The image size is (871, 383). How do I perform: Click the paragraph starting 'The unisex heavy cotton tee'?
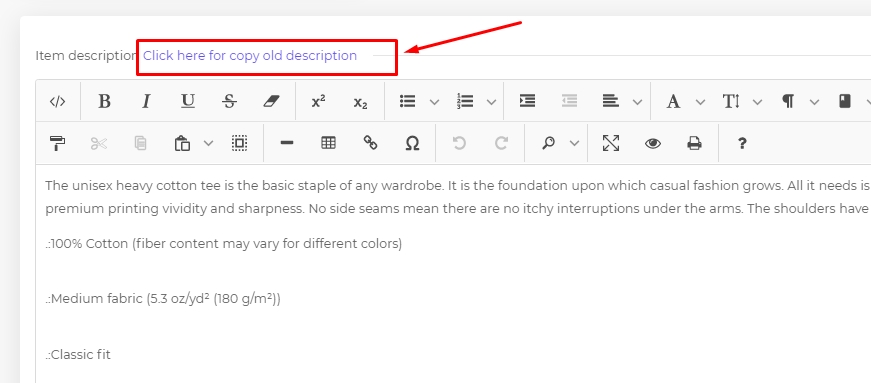pos(458,185)
